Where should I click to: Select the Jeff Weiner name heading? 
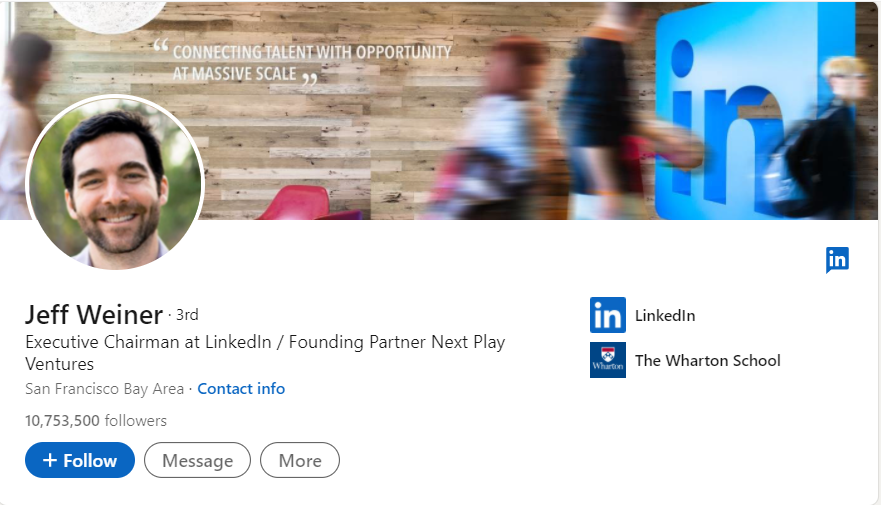pos(94,314)
